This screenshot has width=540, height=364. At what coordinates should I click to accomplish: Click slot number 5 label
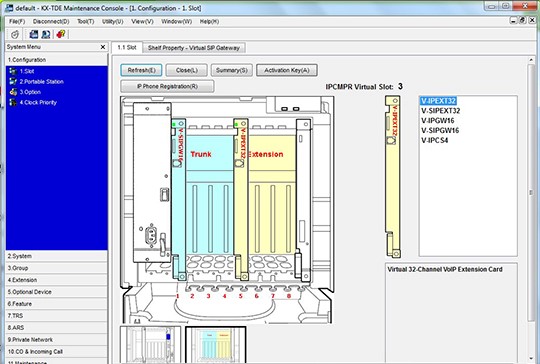[240, 296]
